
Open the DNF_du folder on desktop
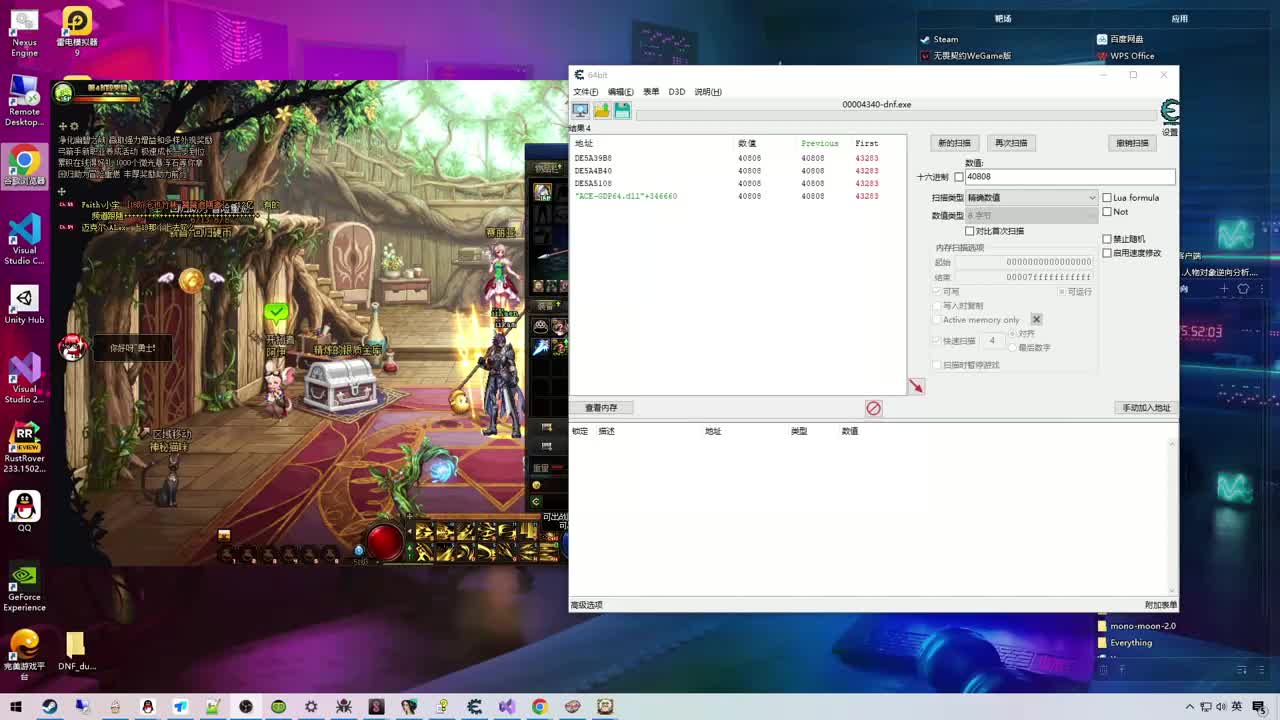76,650
